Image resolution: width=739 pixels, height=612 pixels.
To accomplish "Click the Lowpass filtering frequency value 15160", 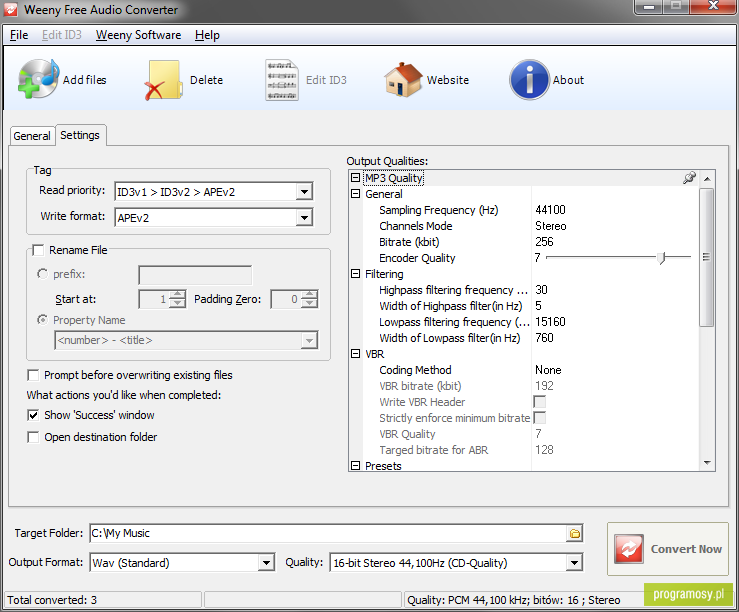I will point(550,322).
